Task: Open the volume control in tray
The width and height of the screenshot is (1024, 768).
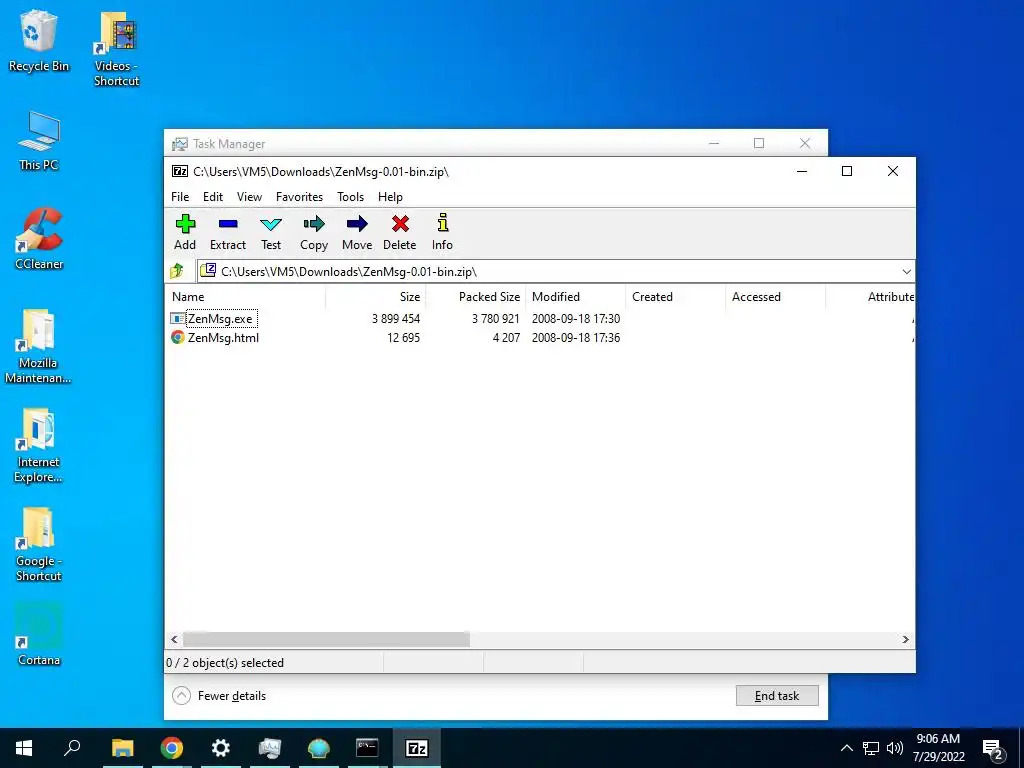Action: pyautogui.click(x=895, y=748)
